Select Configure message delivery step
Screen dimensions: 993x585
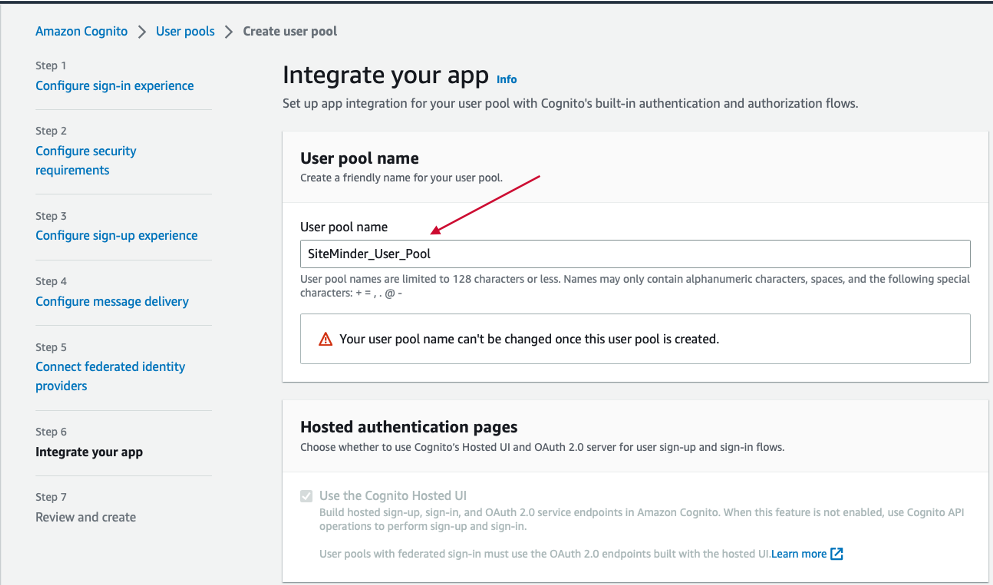112,301
